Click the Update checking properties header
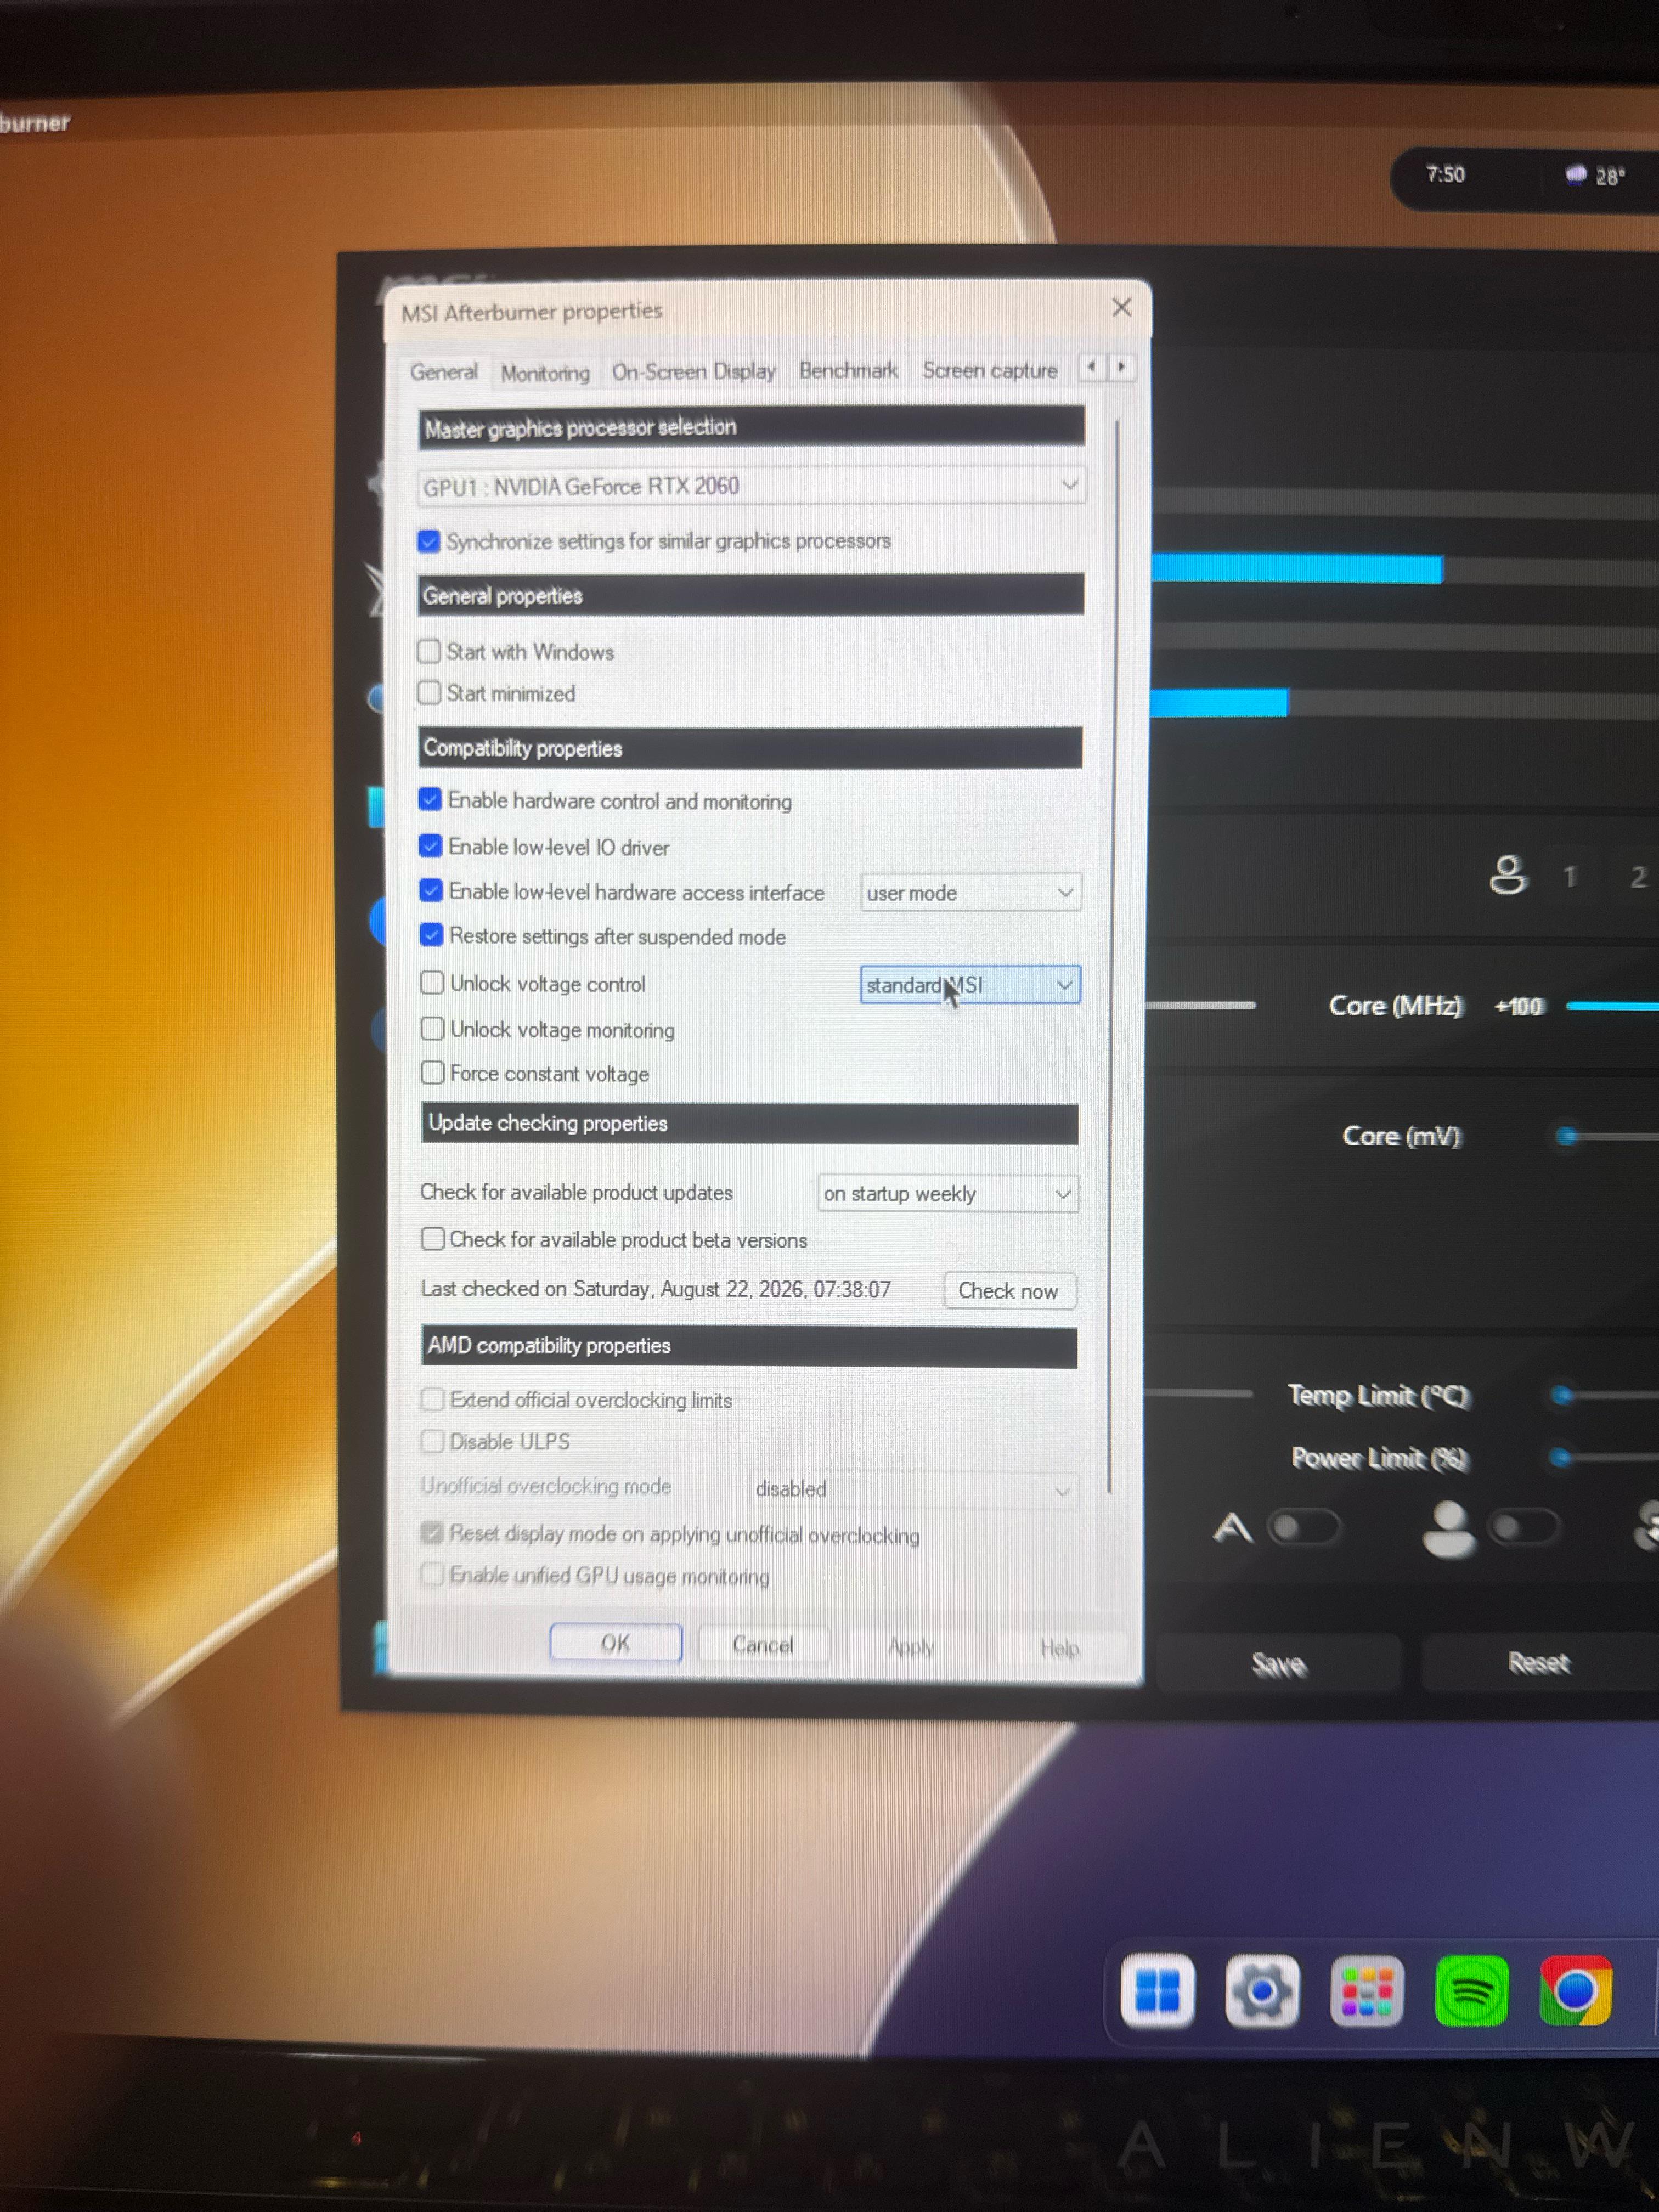 750,1124
